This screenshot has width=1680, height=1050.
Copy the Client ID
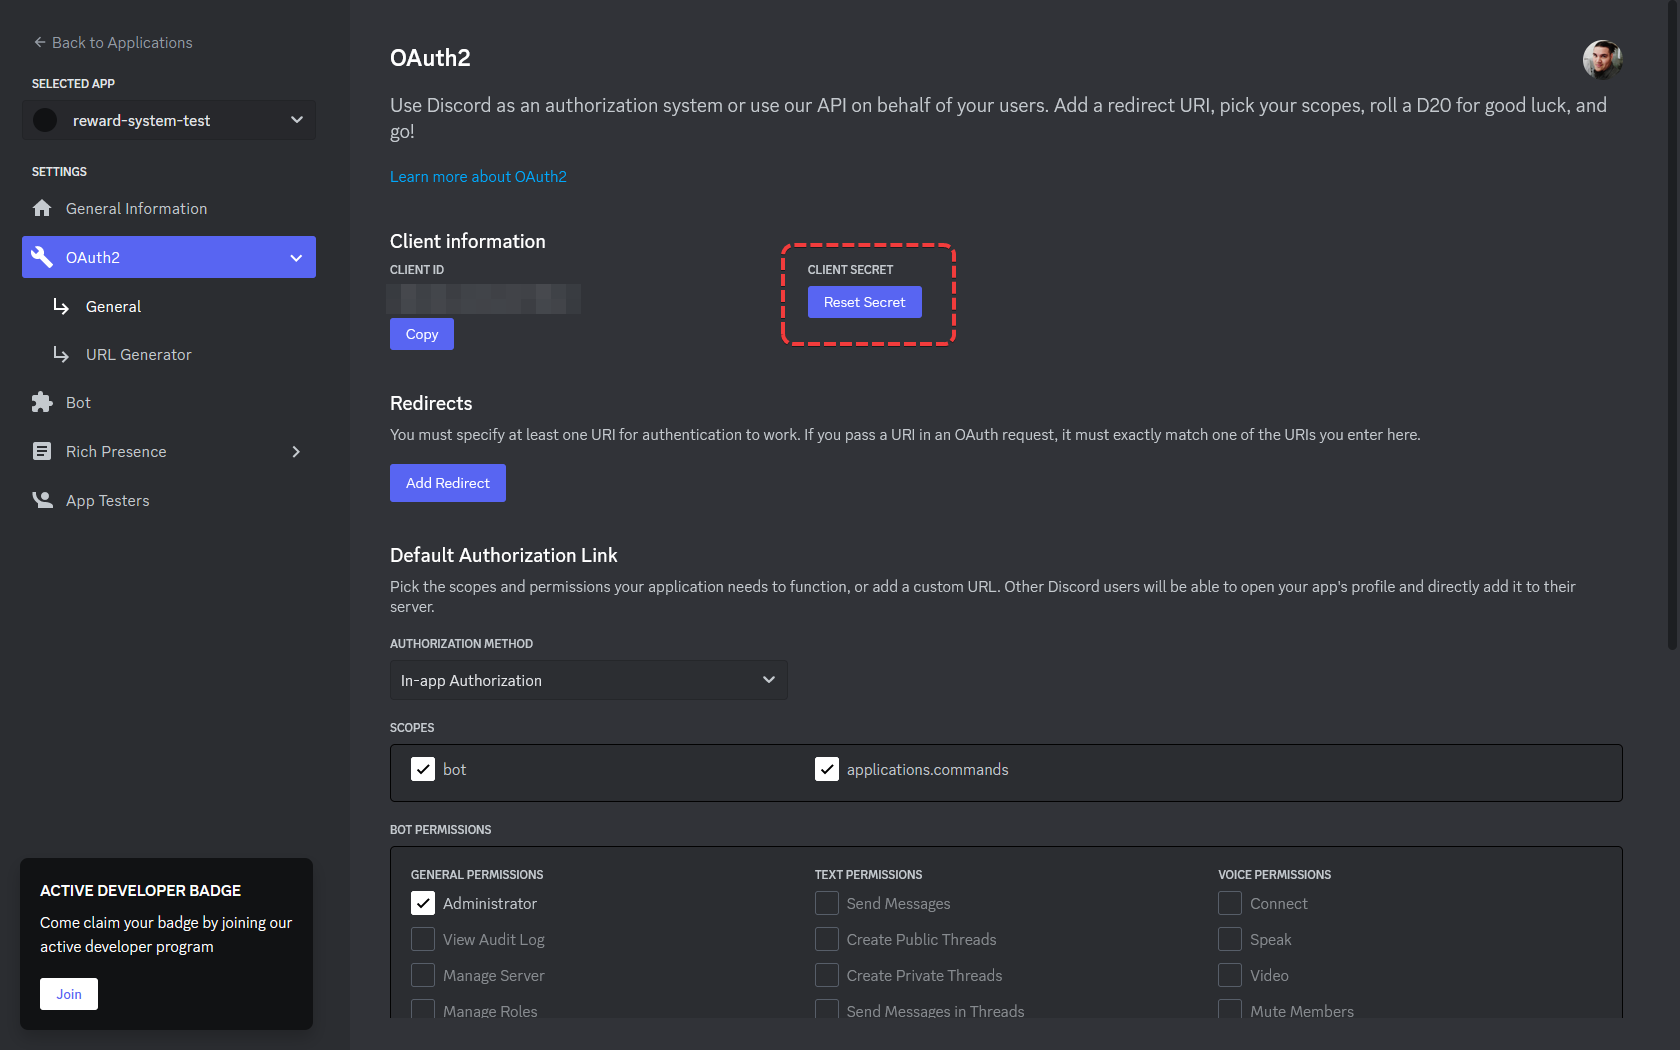422,334
